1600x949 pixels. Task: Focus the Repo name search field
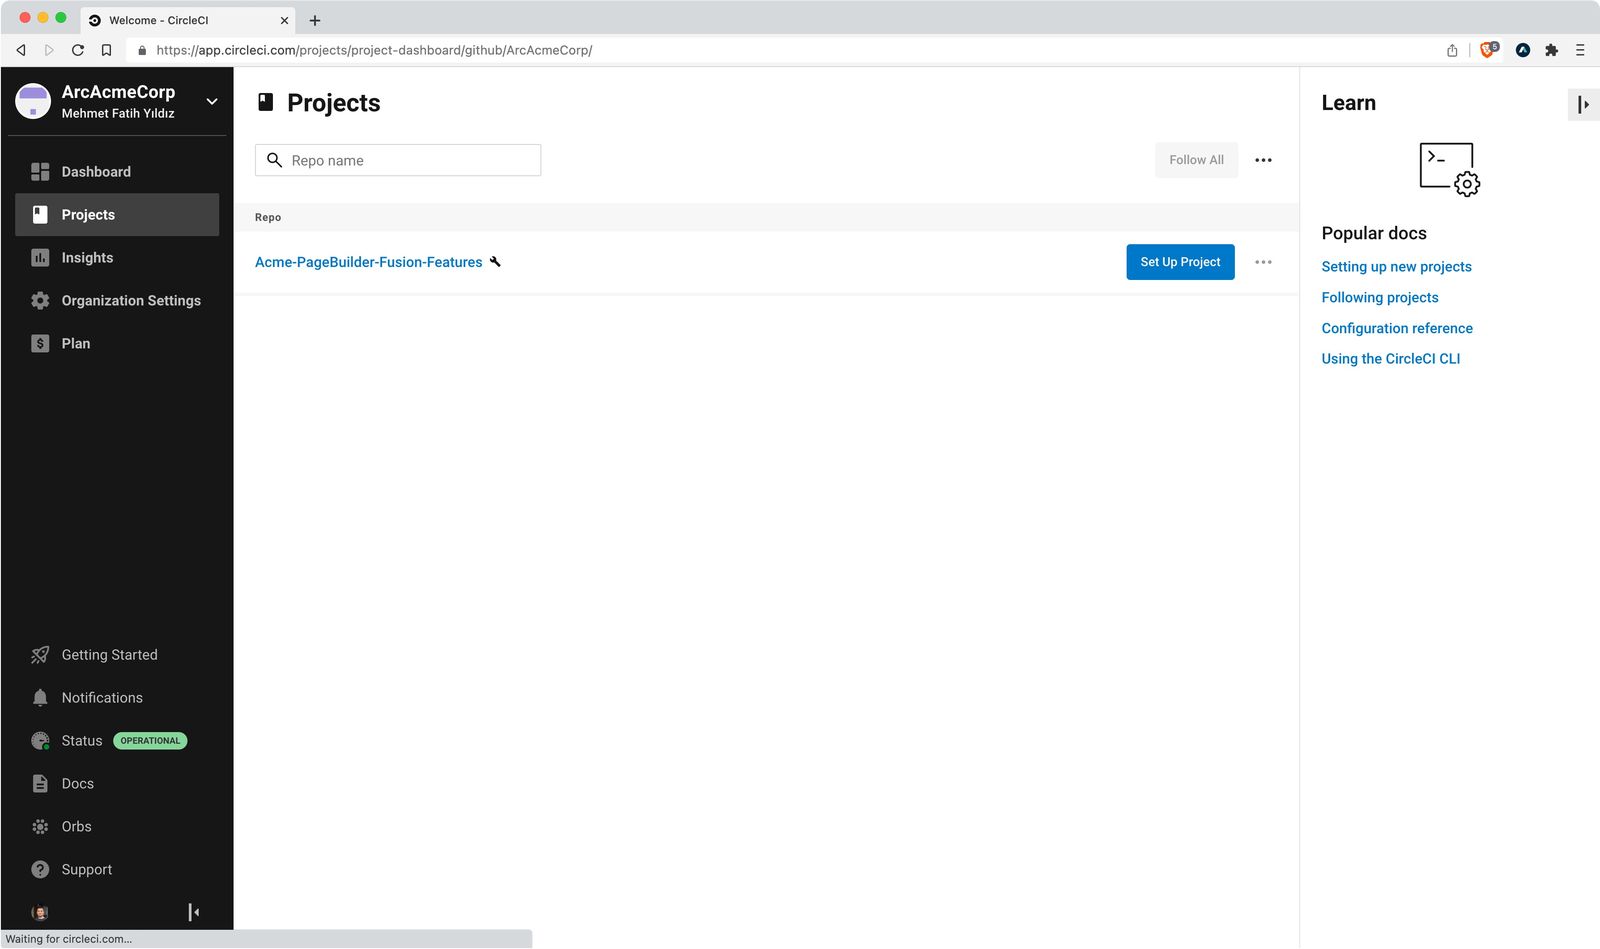(x=398, y=160)
